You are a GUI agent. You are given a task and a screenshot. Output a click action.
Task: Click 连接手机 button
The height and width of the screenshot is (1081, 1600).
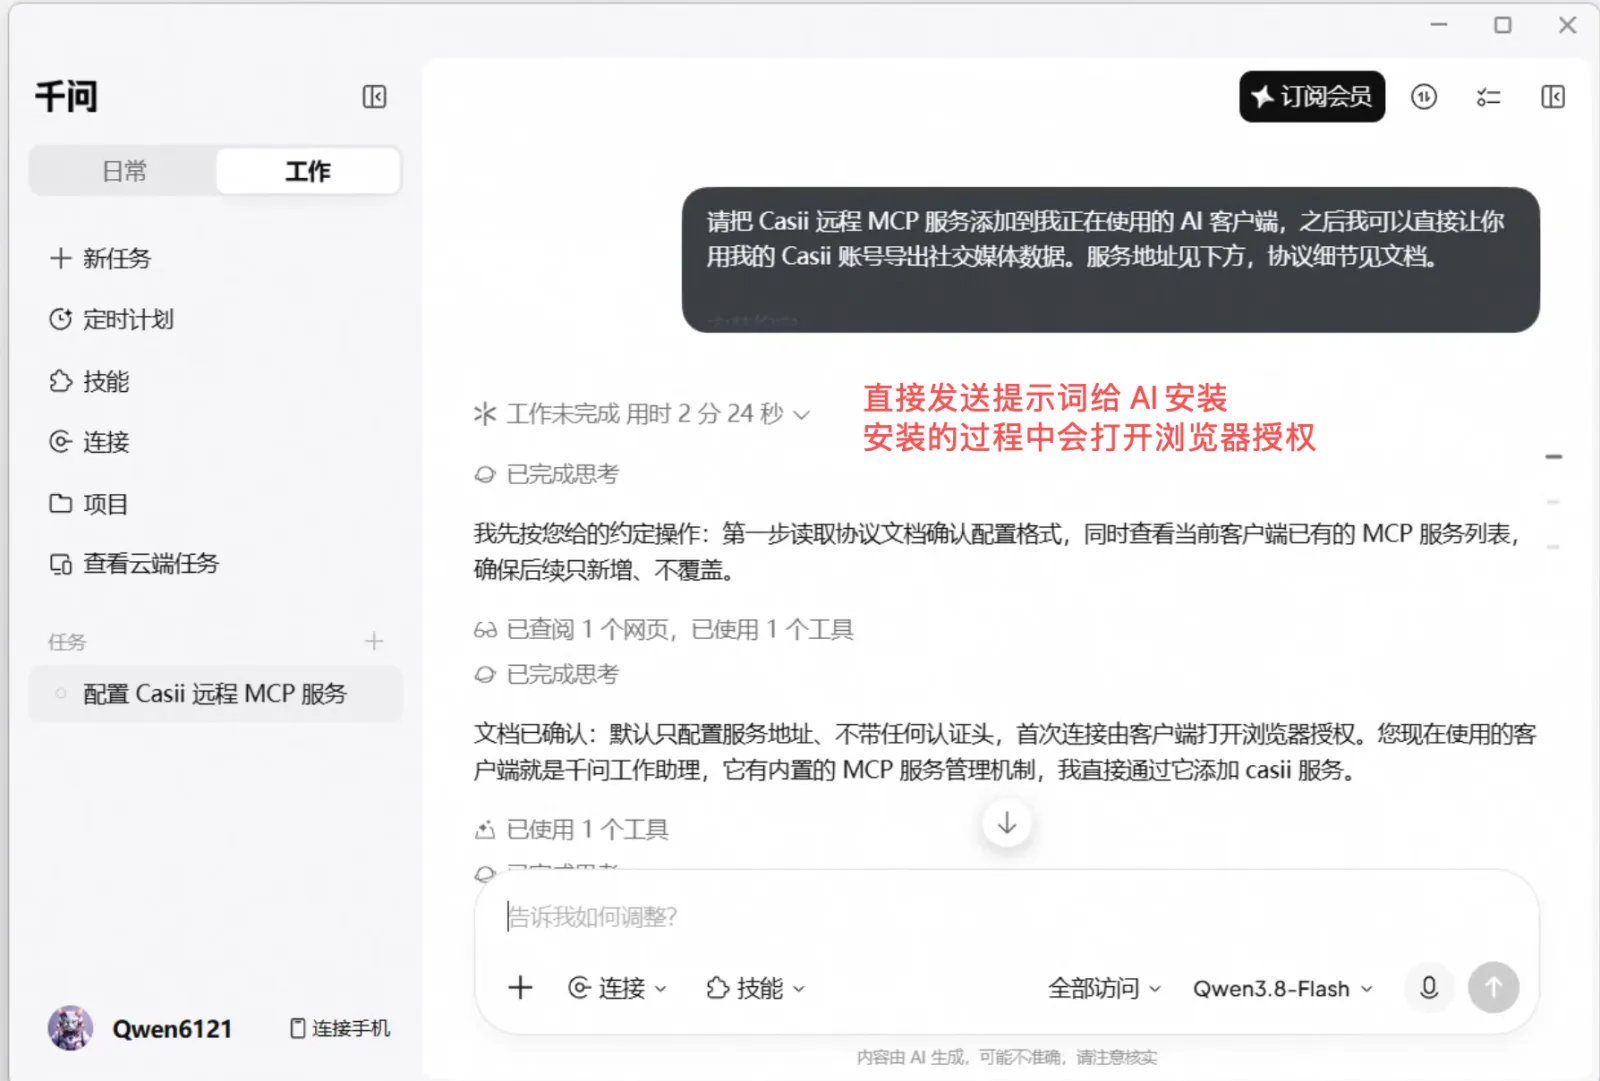[340, 1028]
